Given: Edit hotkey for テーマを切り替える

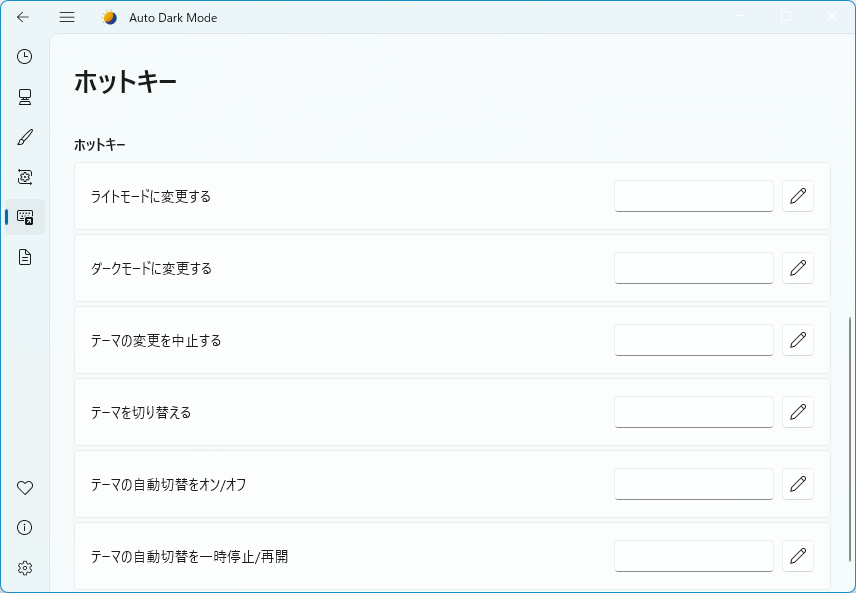Looking at the screenshot, I should (797, 412).
